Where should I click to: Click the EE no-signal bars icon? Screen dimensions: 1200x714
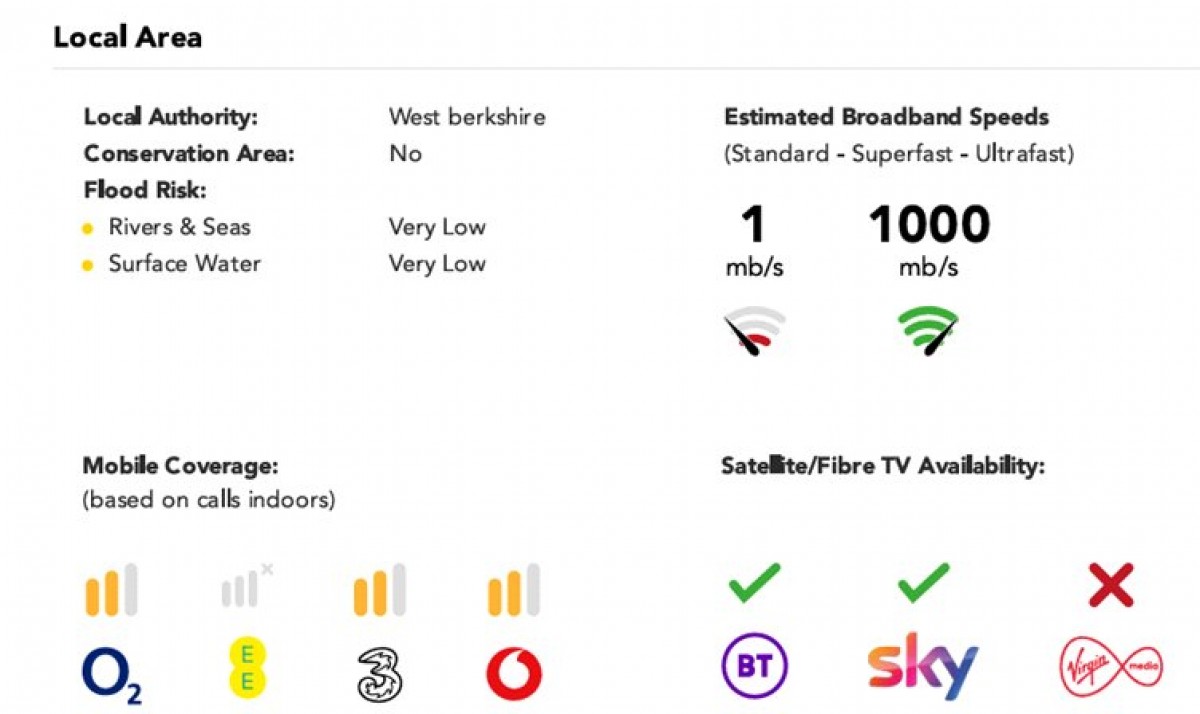click(x=247, y=587)
